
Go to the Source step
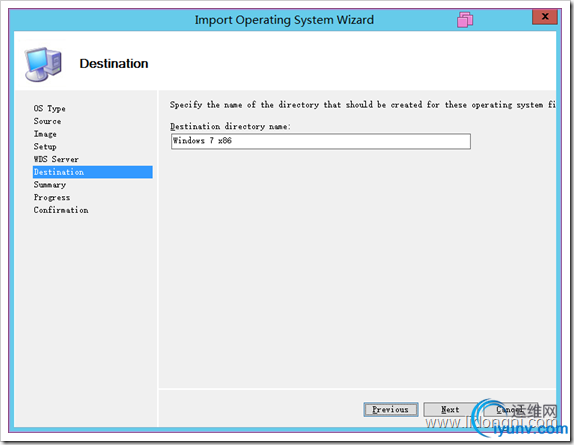[x=47, y=121]
